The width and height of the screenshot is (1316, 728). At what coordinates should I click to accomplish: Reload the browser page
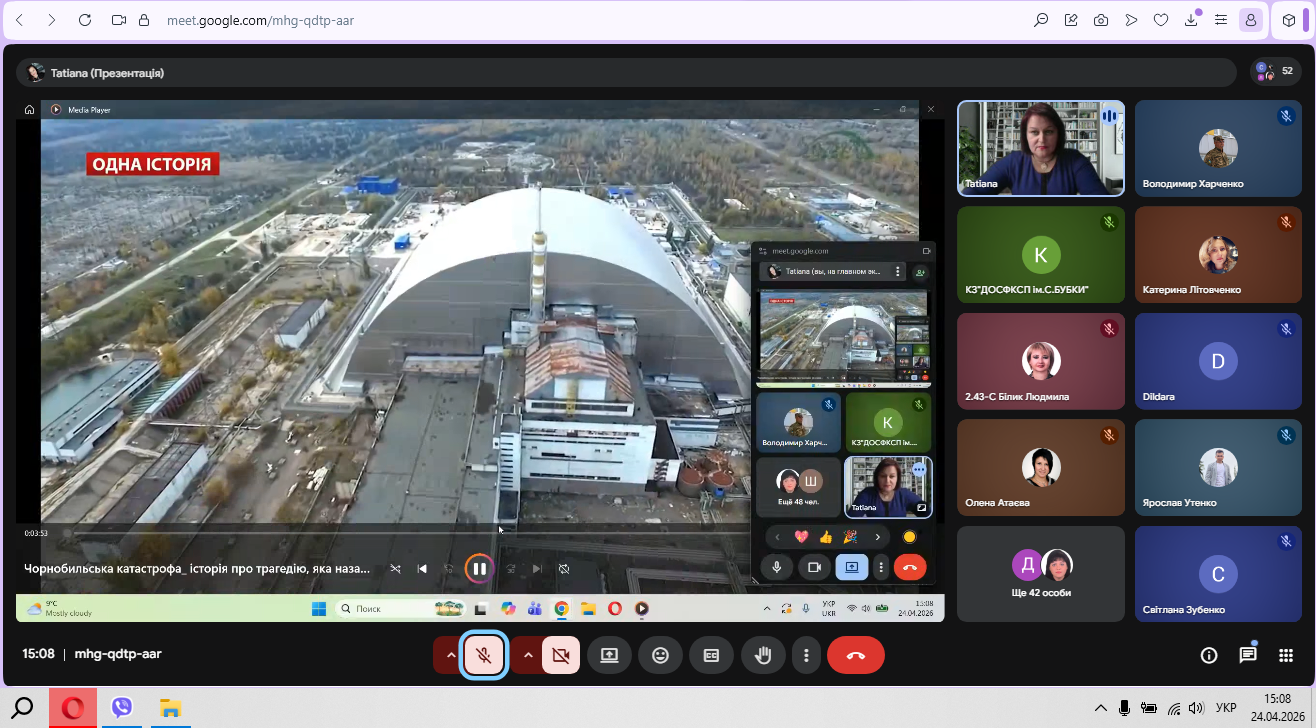[x=84, y=20]
